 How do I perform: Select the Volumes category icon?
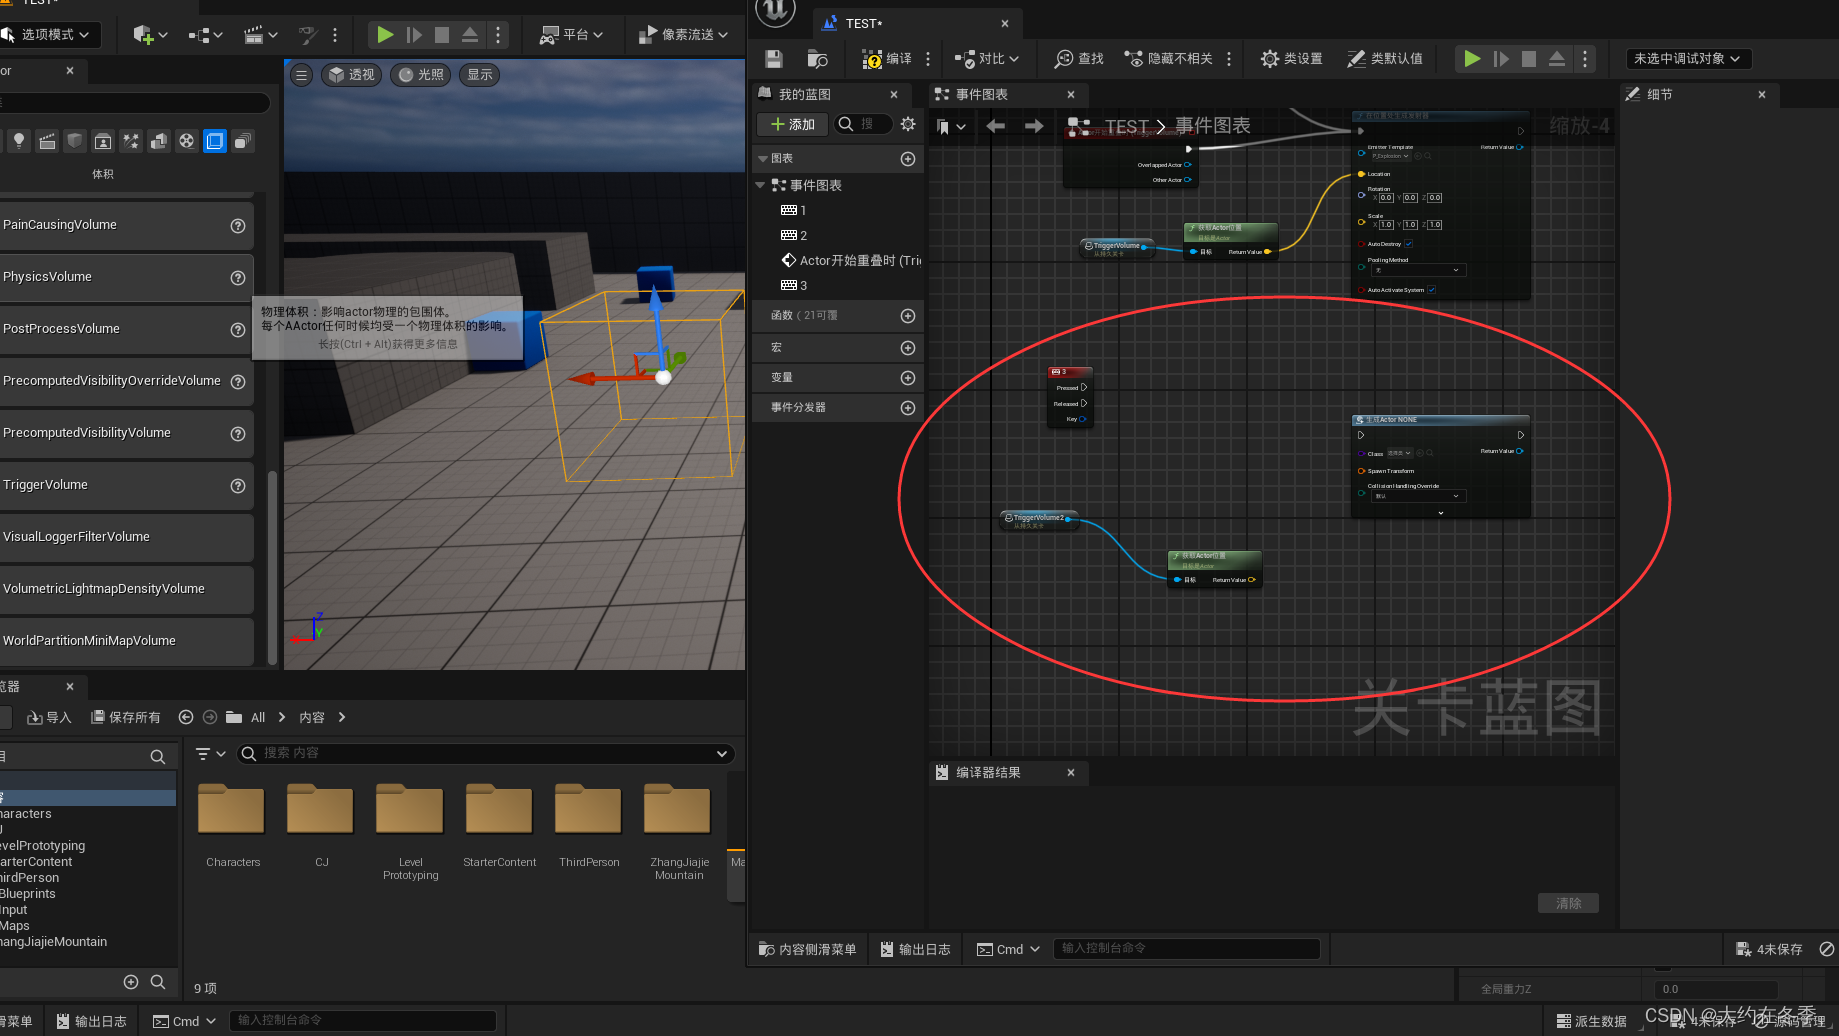click(x=215, y=141)
